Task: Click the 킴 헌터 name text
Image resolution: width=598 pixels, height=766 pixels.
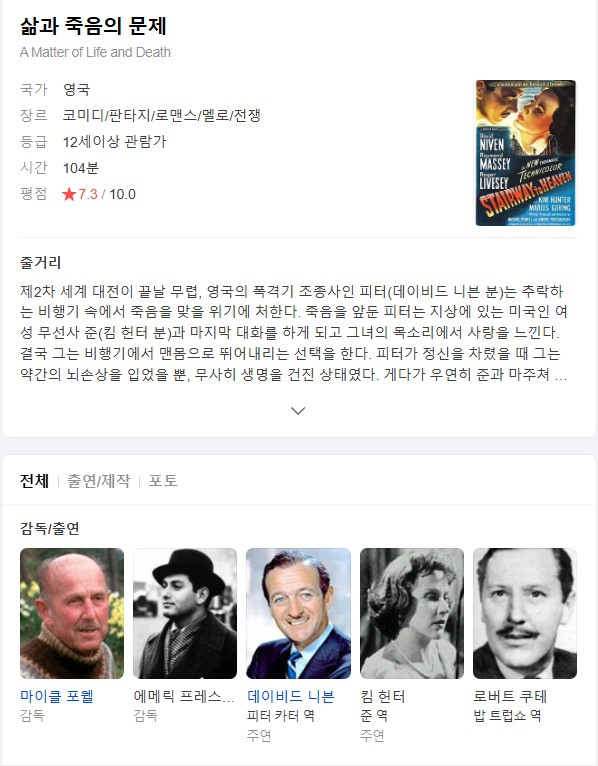Action: 383,696
